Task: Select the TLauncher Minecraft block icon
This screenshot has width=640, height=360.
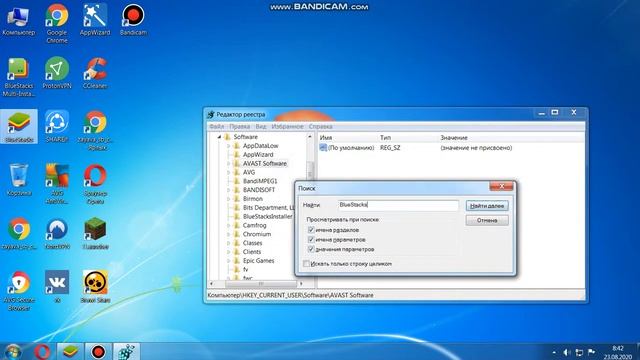Action: [x=95, y=233]
